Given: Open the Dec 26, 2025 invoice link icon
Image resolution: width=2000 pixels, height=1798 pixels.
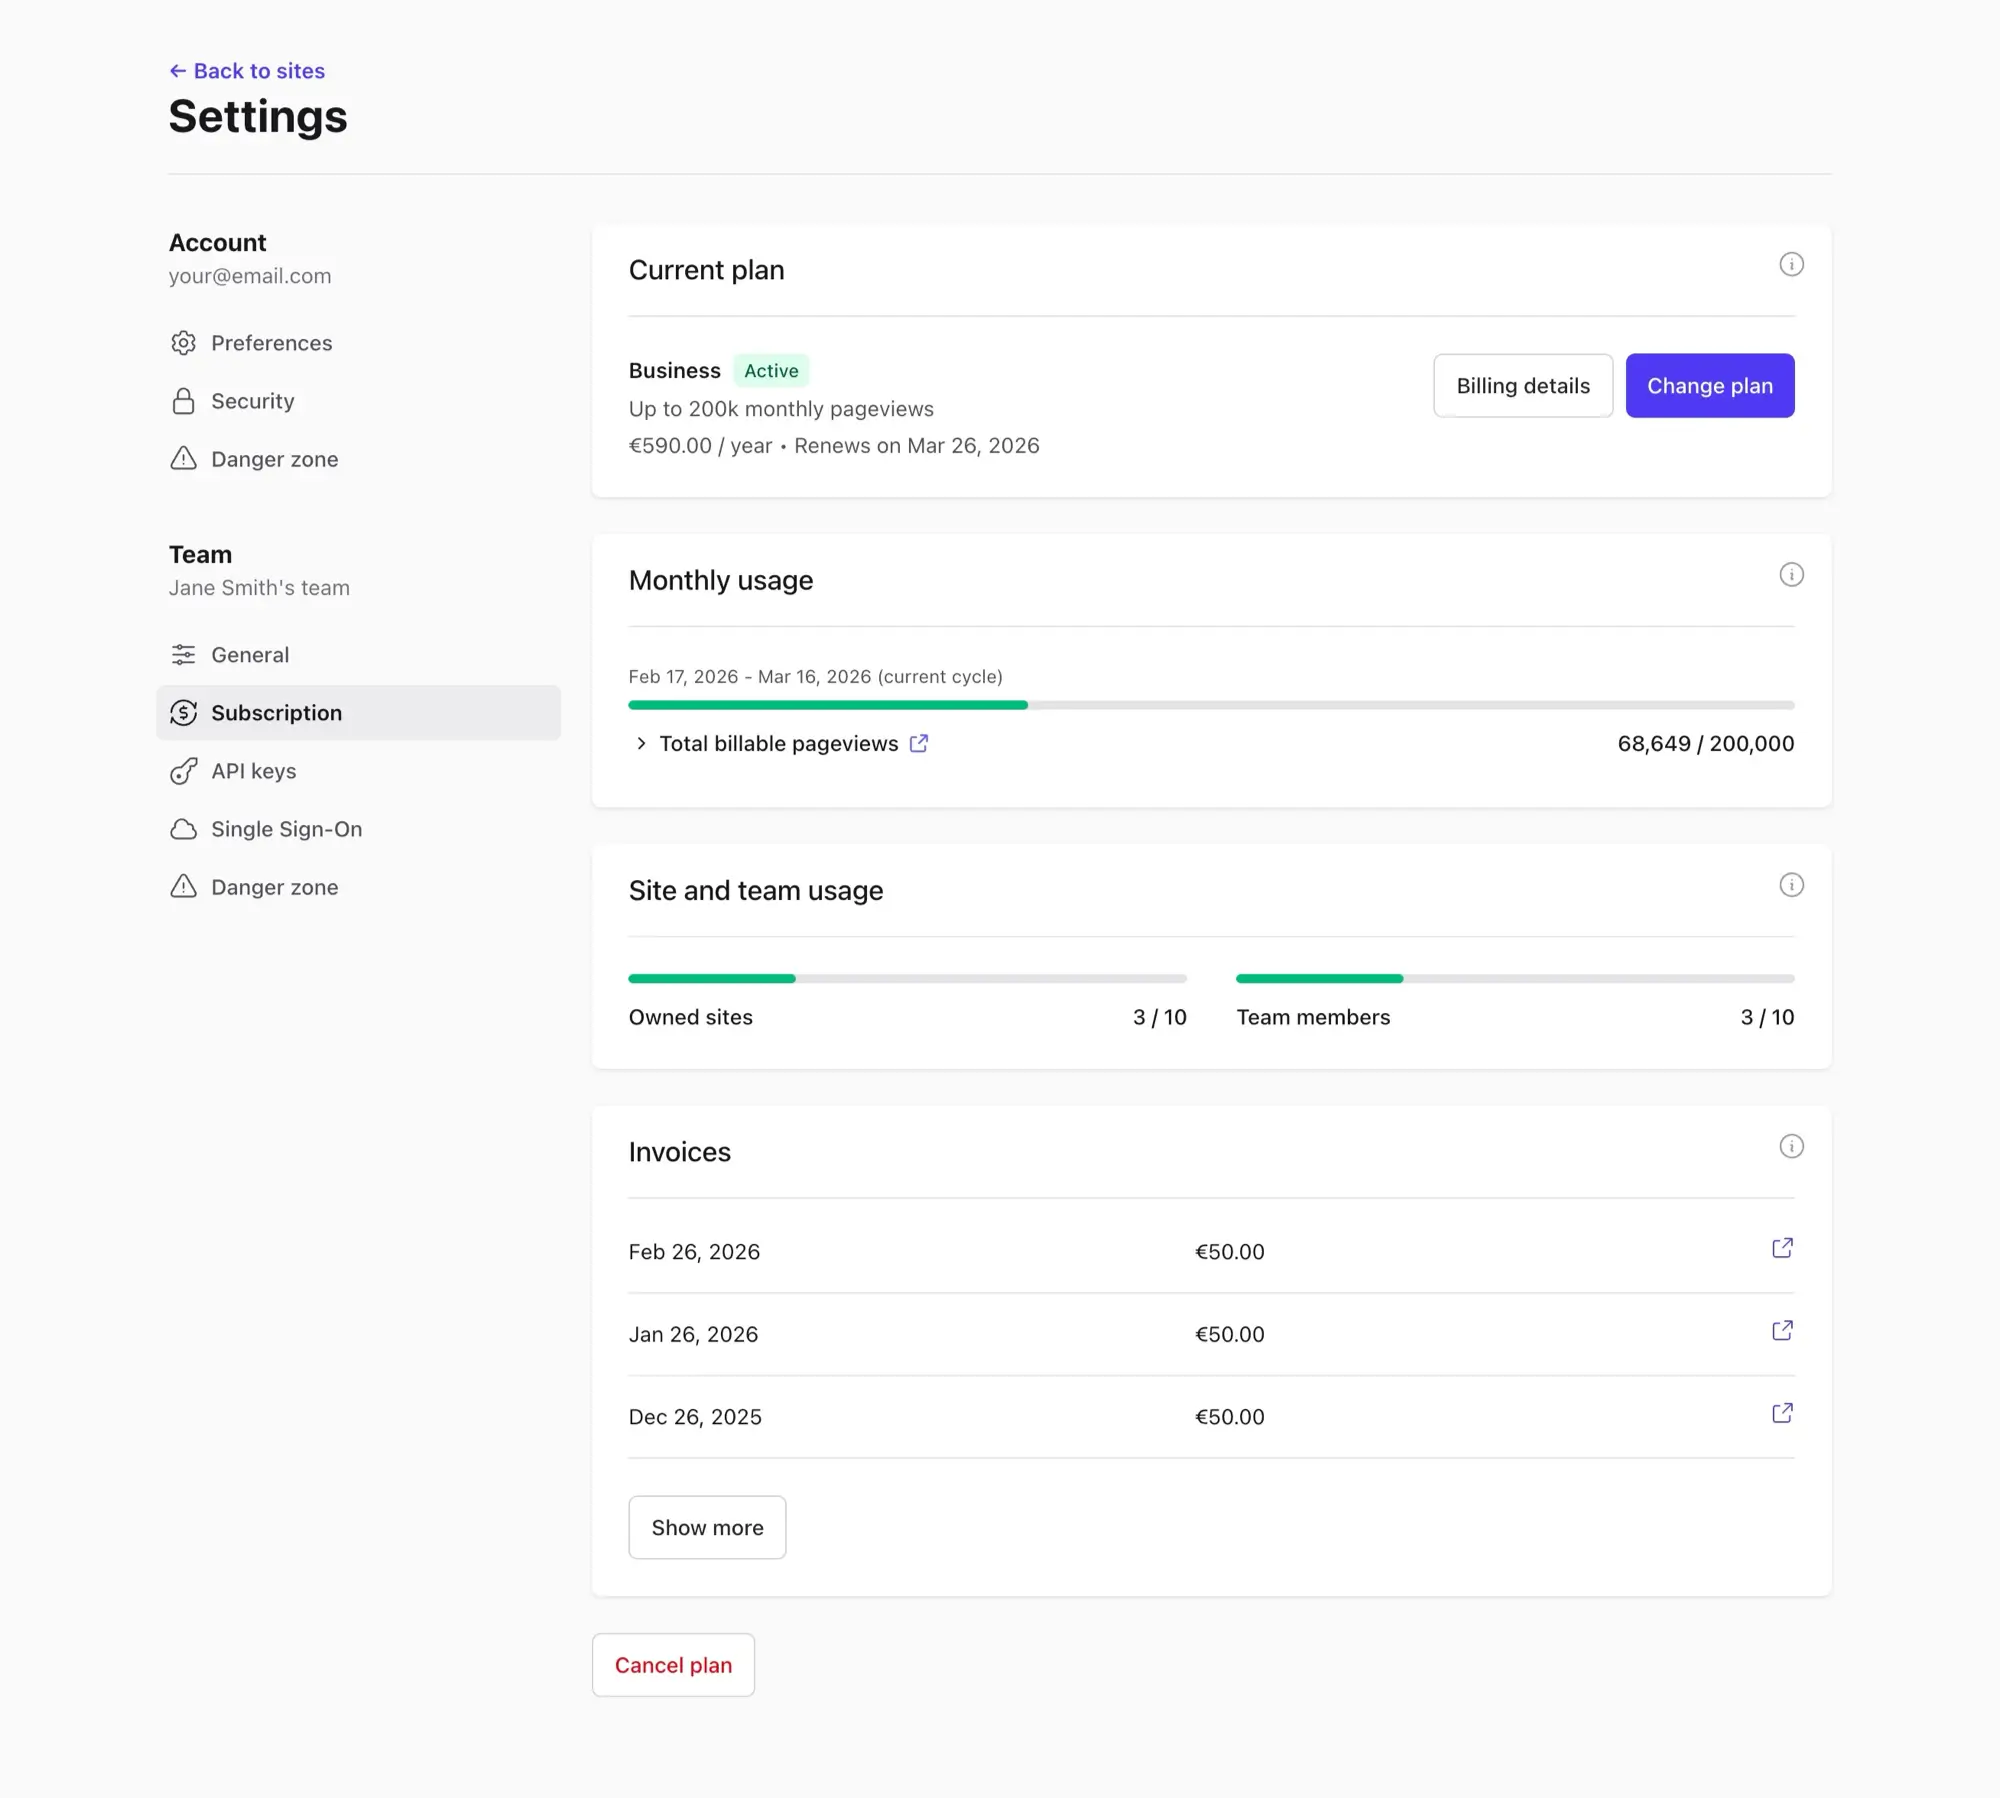Looking at the screenshot, I should [1782, 1413].
